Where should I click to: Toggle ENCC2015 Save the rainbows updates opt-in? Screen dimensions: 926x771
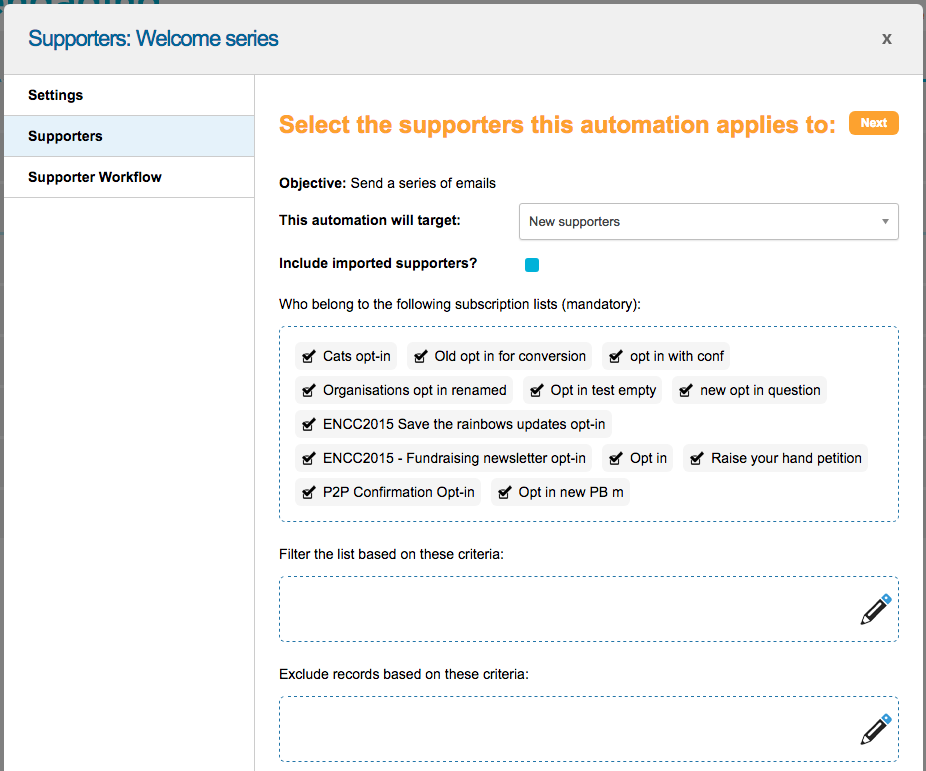point(309,424)
